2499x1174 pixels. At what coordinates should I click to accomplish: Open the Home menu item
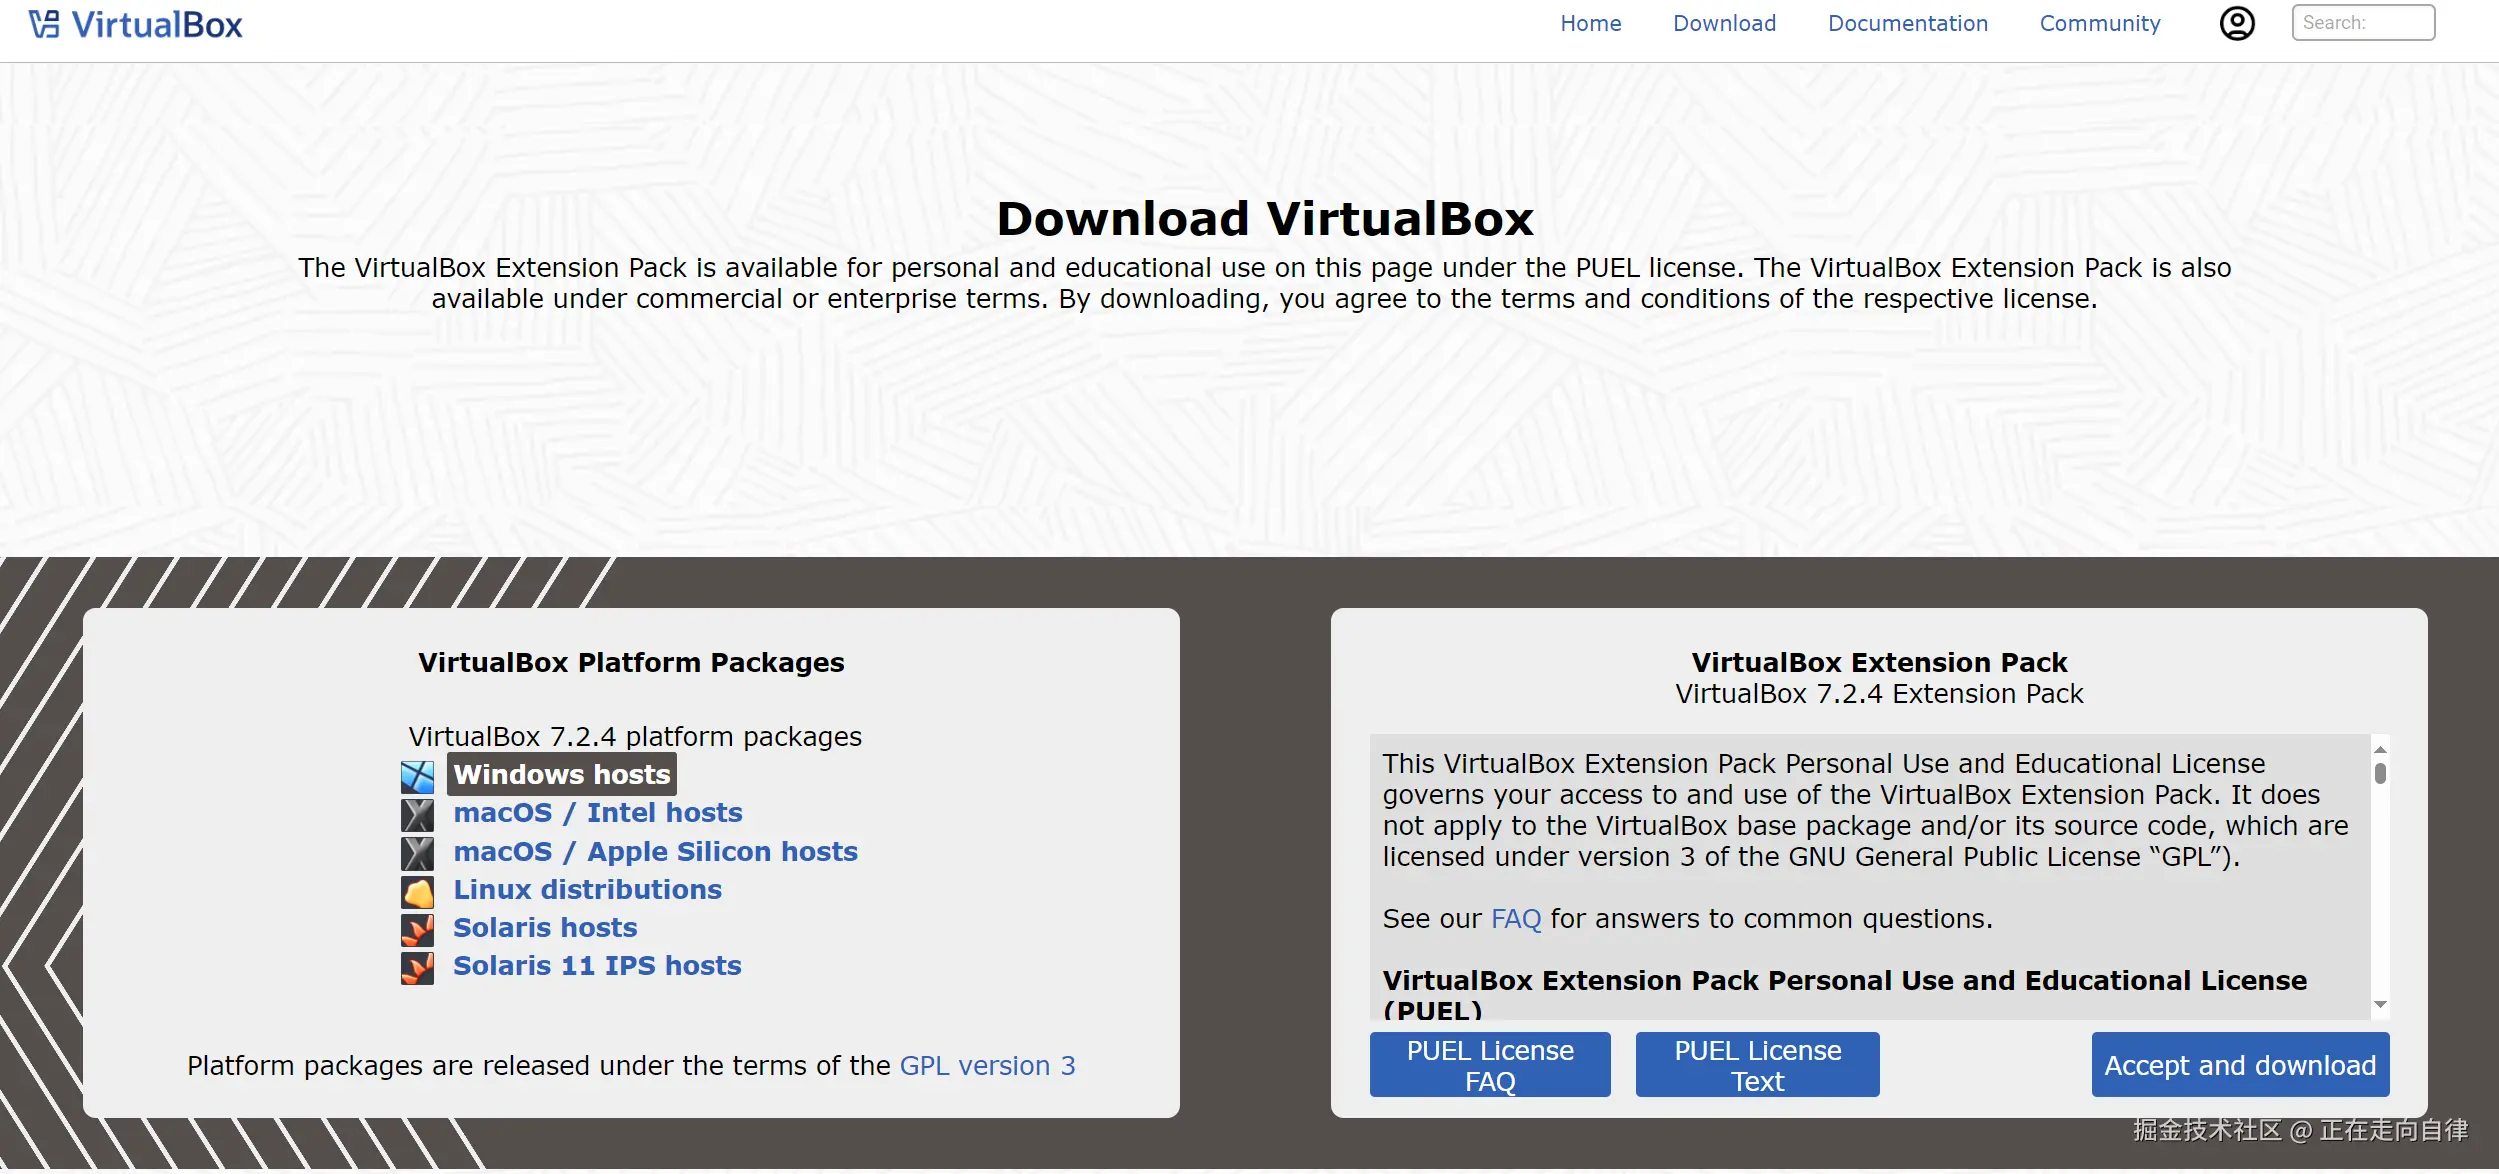coord(1590,23)
